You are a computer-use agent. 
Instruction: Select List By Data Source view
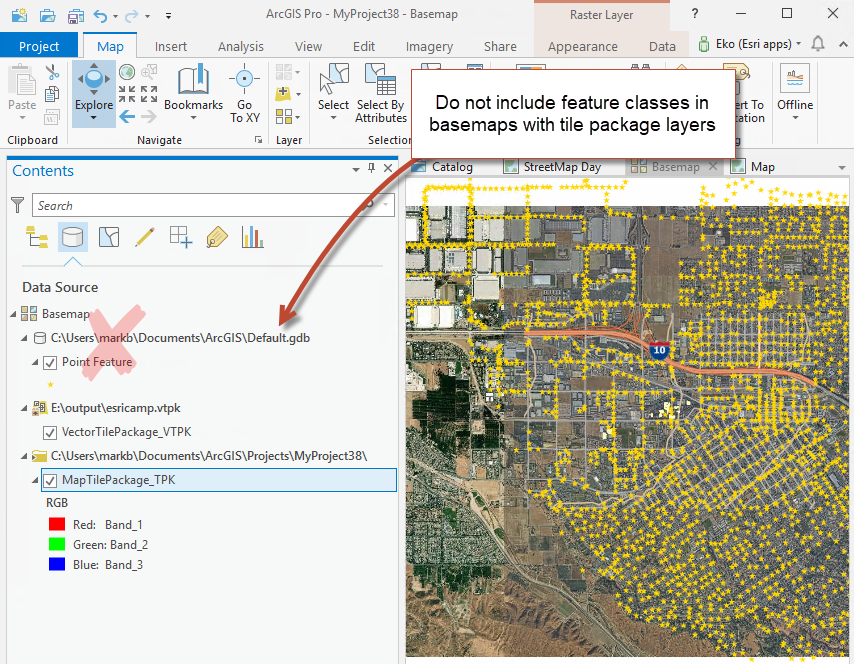click(x=72, y=237)
